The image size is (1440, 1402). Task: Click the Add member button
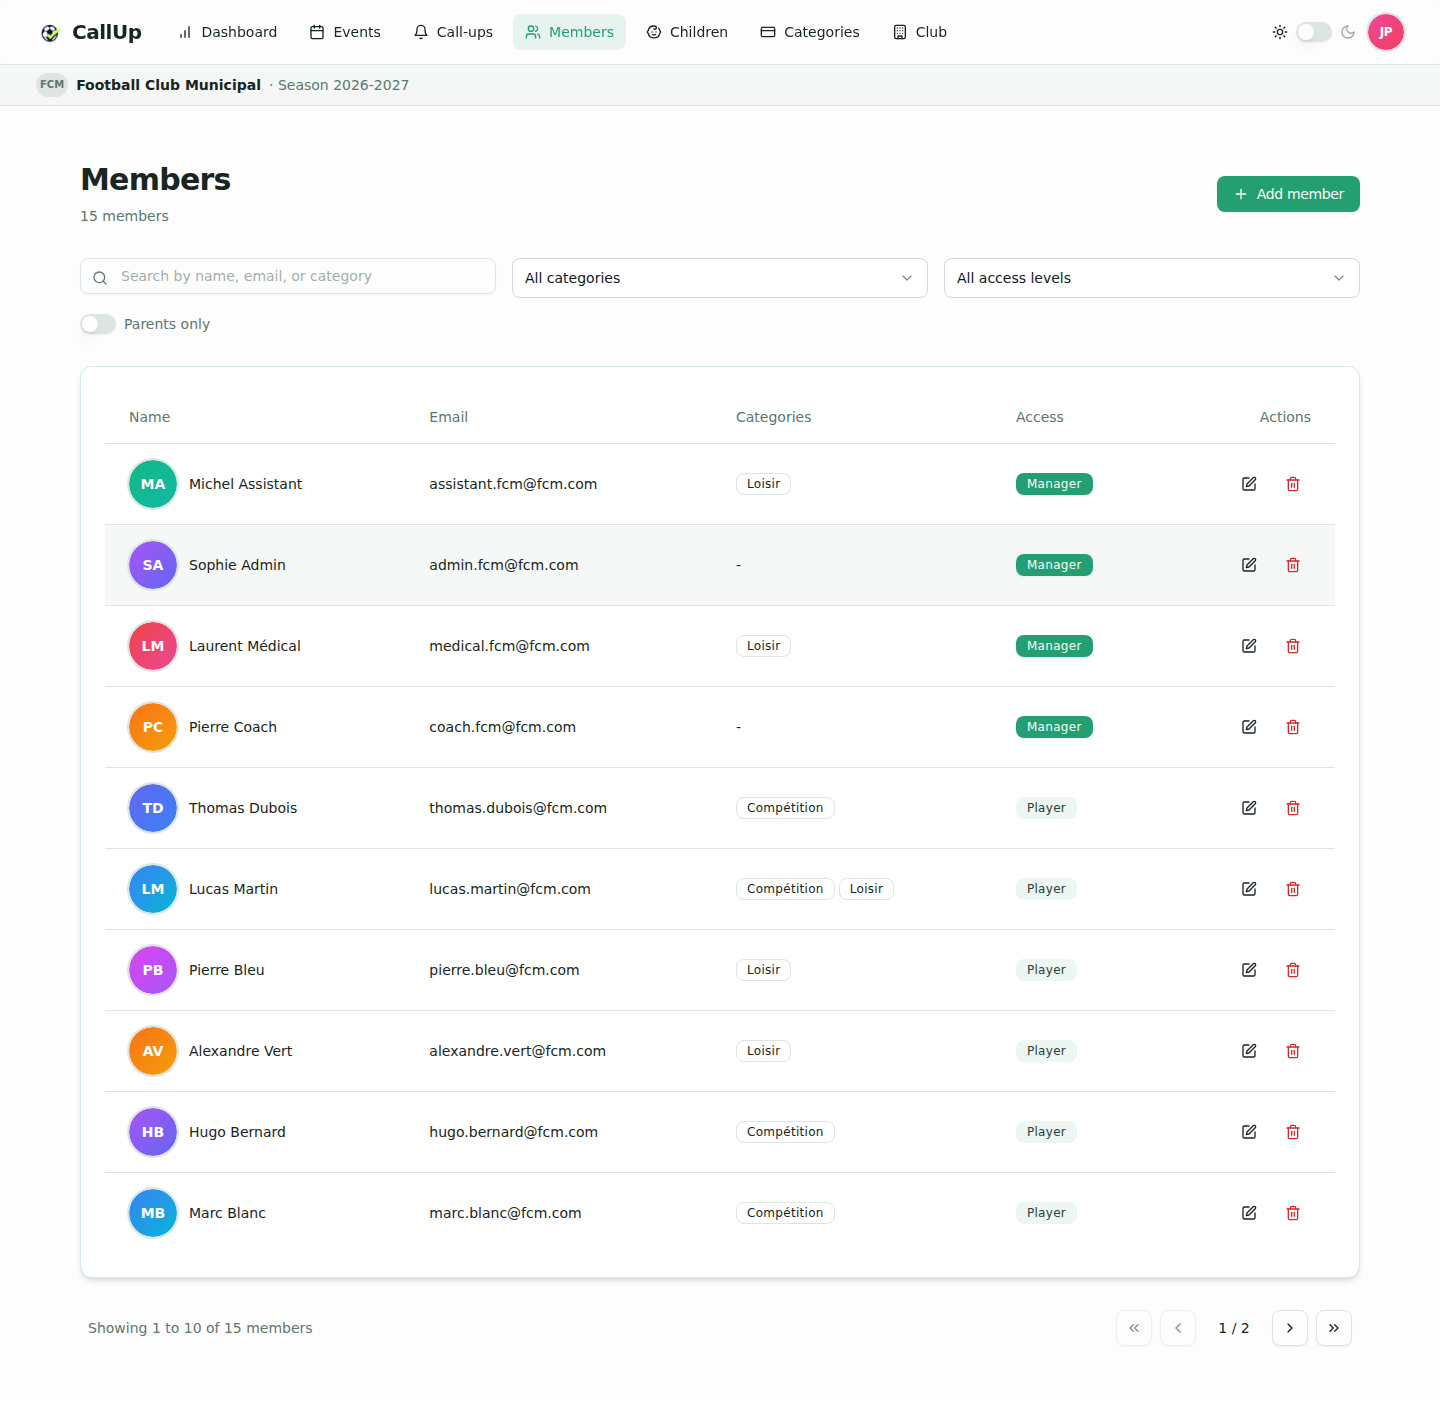pyautogui.click(x=1288, y=194)
